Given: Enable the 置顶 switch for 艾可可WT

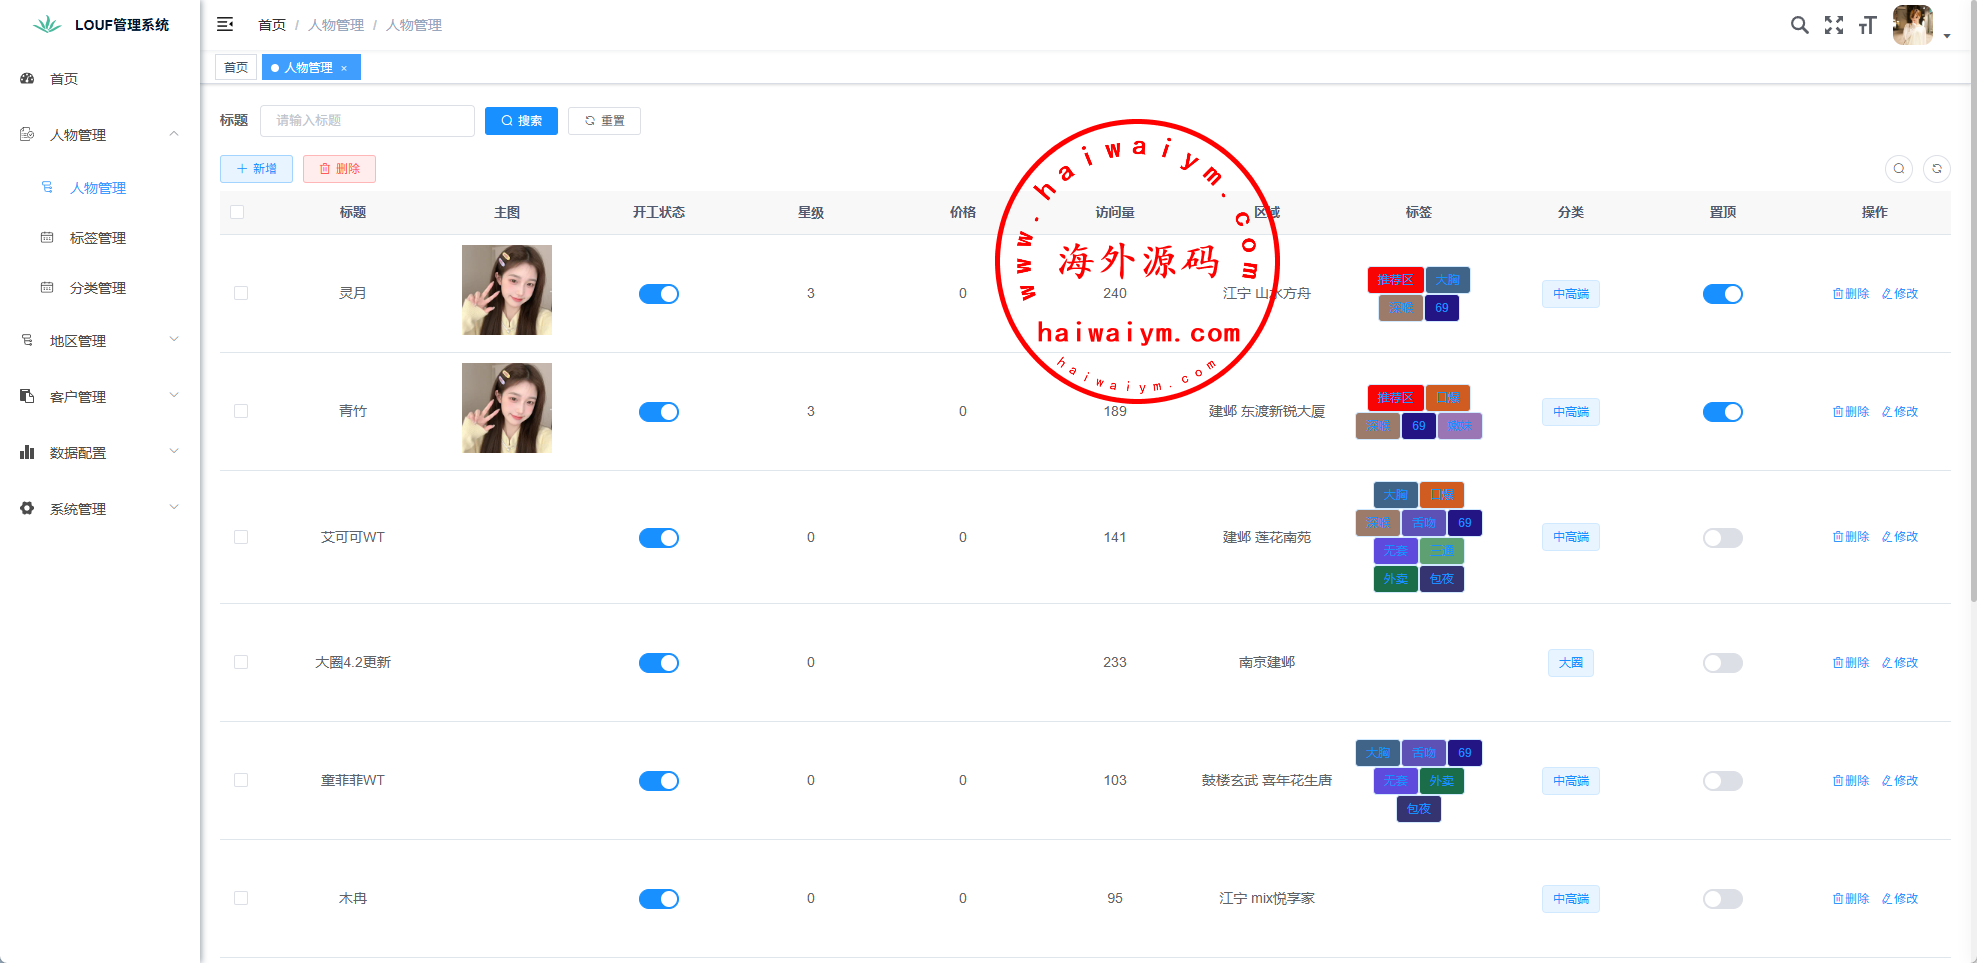Looking at the screenshot, I should point(1722,538).
